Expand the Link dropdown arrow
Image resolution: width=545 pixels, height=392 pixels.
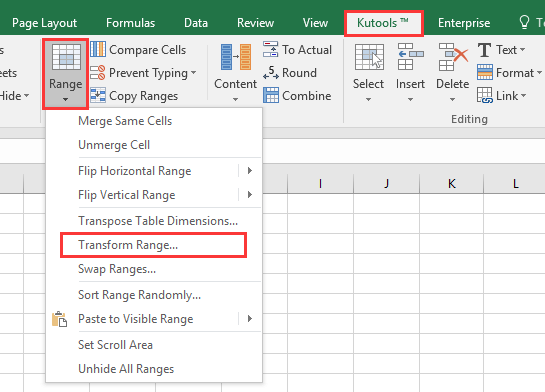click(x=523, y=96)
